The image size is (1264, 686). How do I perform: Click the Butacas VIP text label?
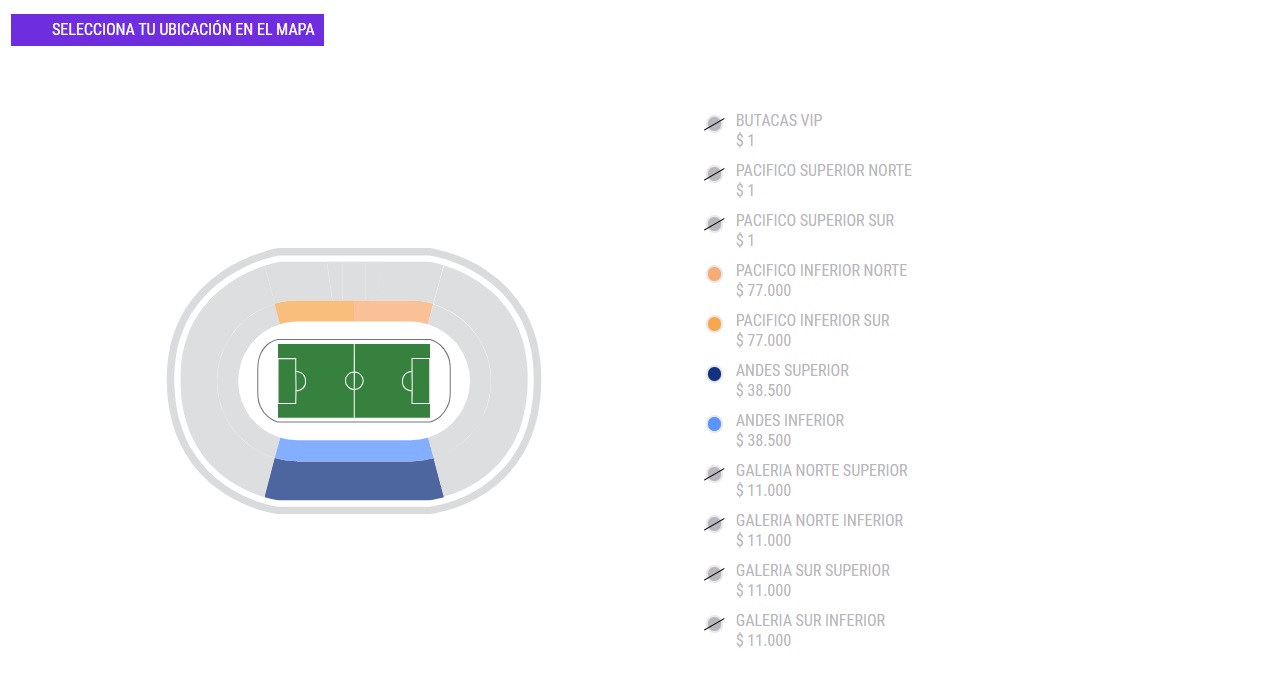click(779, 120)
